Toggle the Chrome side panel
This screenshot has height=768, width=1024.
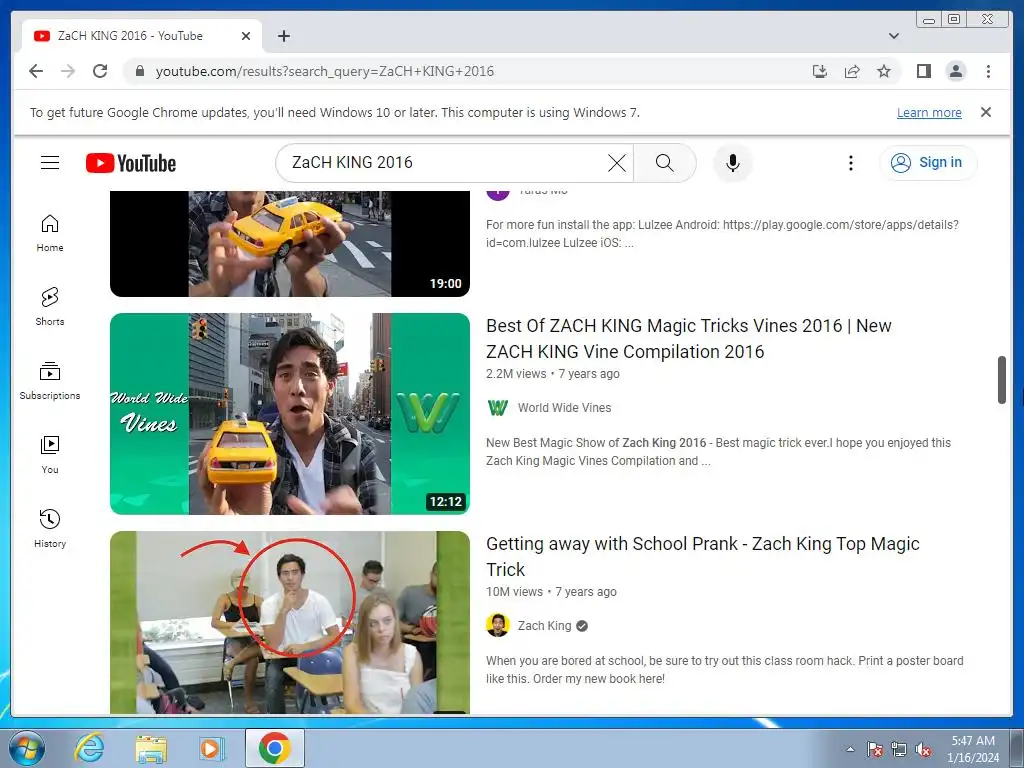coord(923,71)
